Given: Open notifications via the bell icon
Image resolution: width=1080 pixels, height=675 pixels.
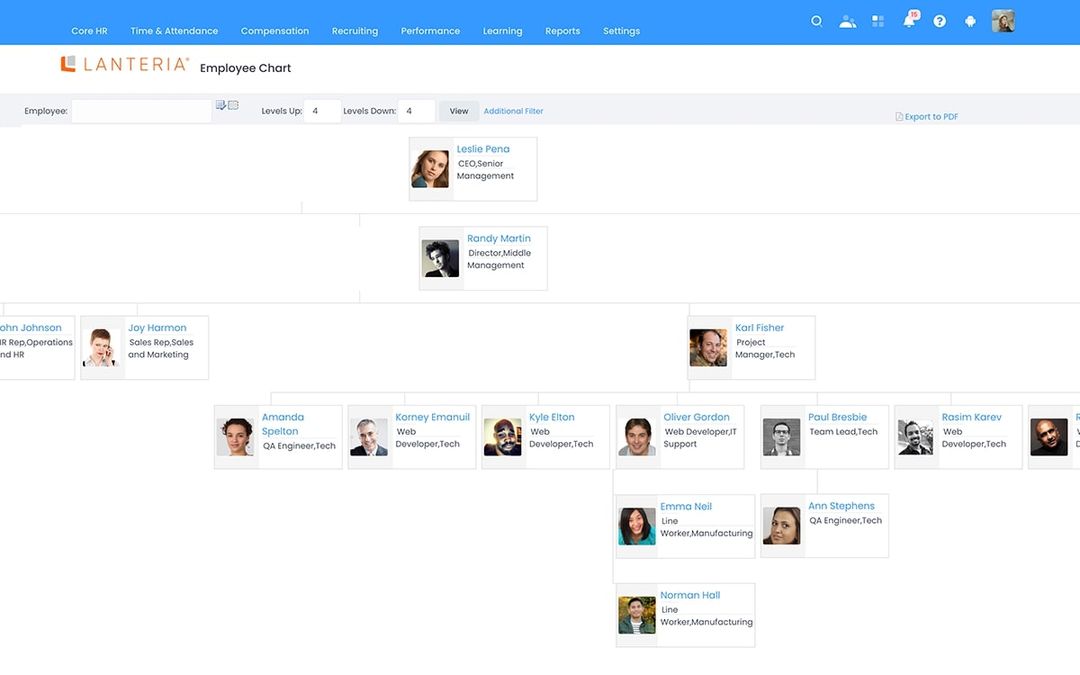Looking at the screenshot, I should tap(908, 20).
